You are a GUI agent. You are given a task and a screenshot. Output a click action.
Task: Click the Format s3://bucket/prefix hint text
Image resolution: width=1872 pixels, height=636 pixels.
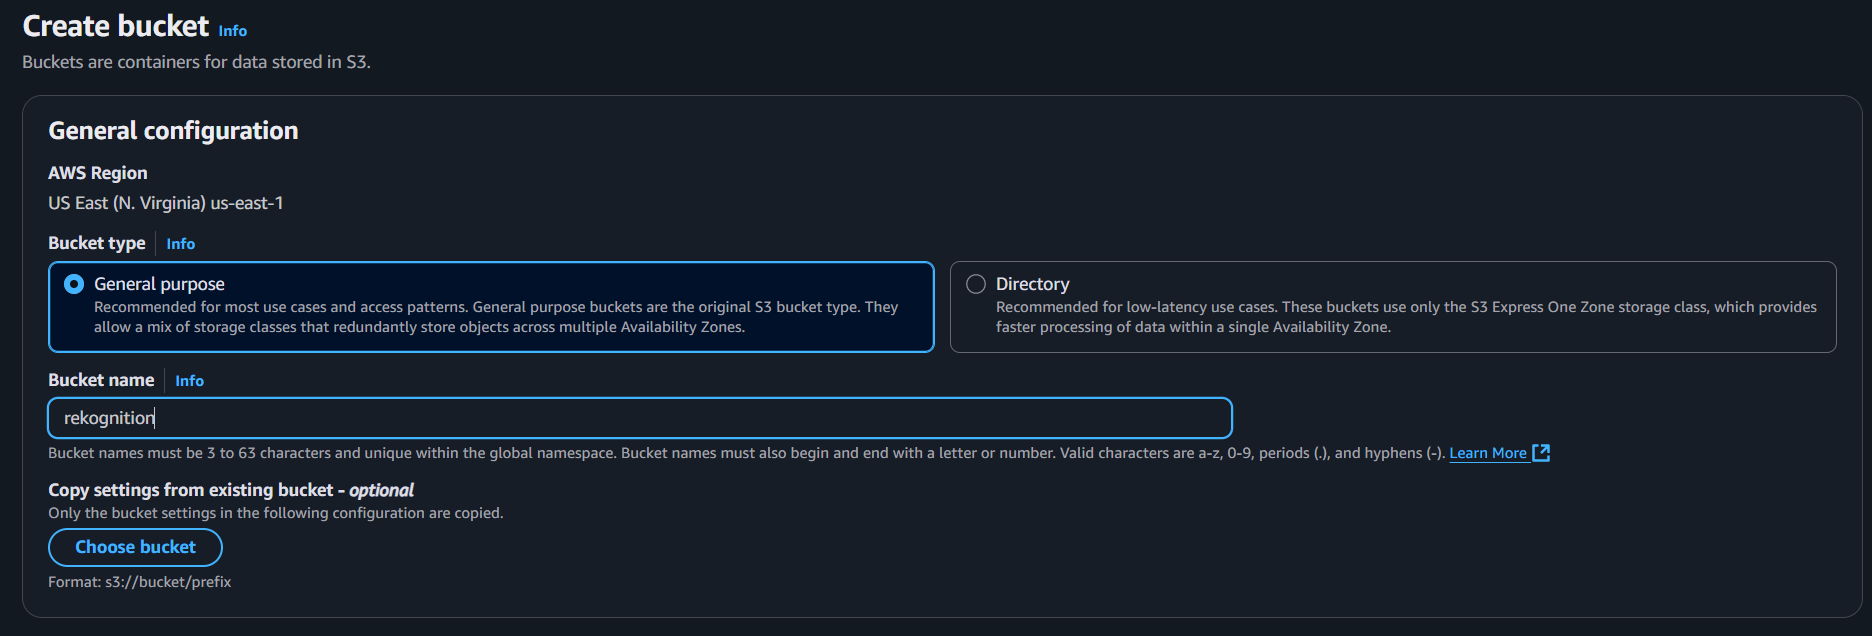pyautogui.click(x=140, y=582)
